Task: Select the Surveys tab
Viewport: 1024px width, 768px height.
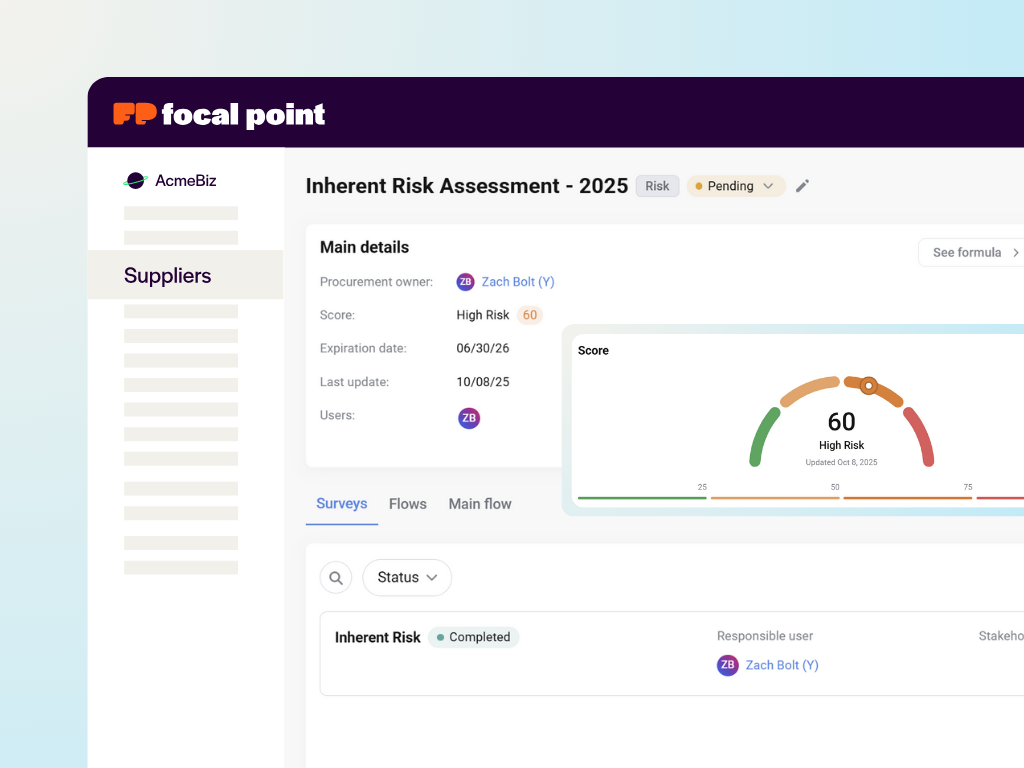Action: pyautogui.click(x=341, y=504)
